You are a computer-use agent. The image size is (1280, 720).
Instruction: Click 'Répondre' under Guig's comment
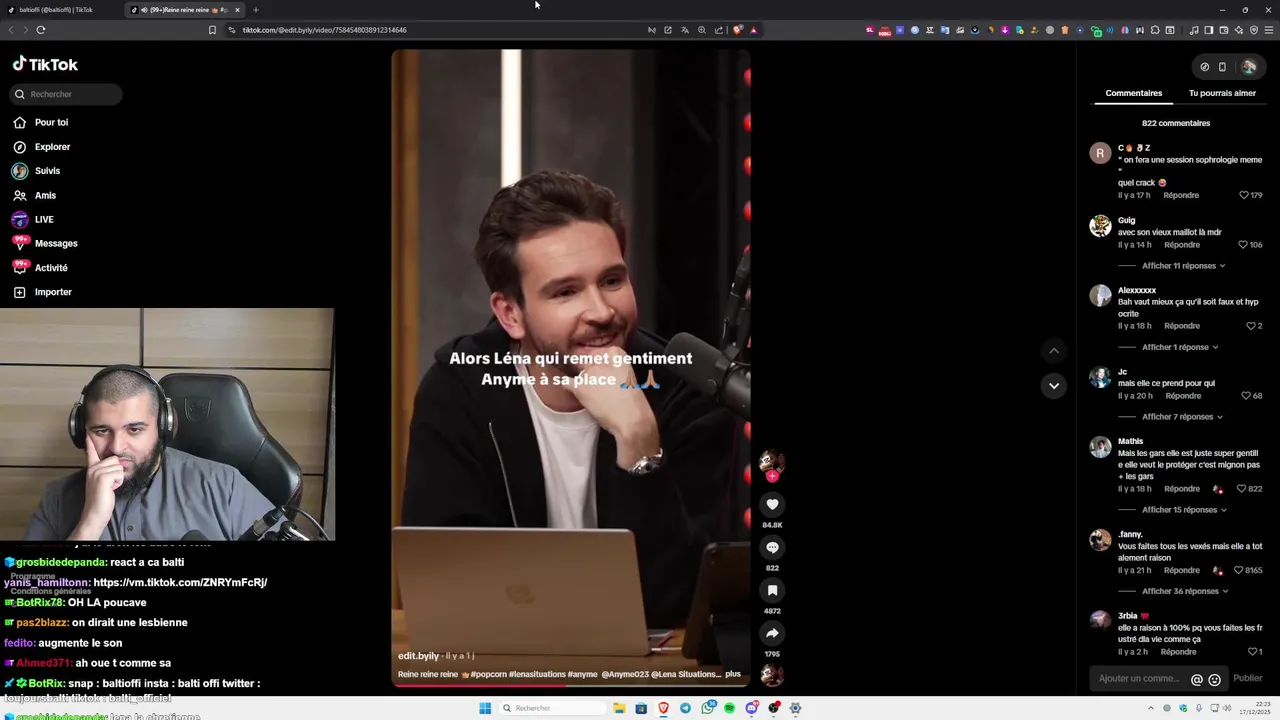pos(1182,245)
